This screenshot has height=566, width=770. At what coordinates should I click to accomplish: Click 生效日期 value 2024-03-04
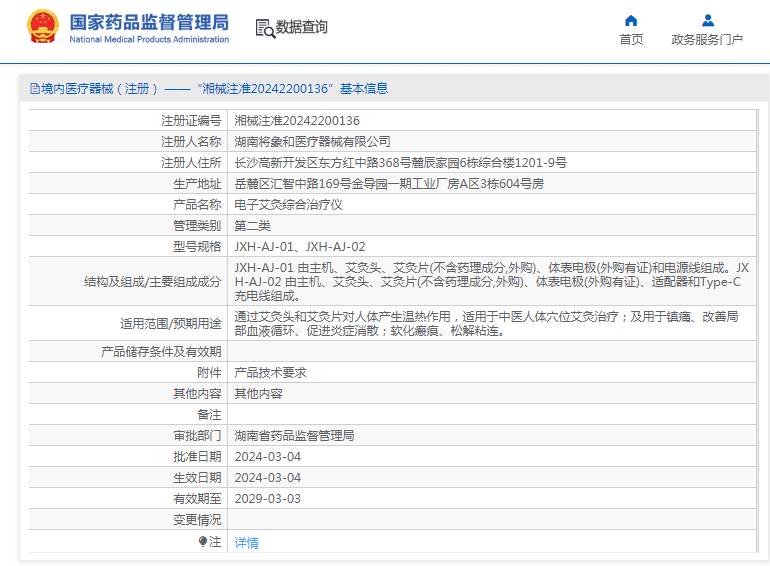click(268, 478)
